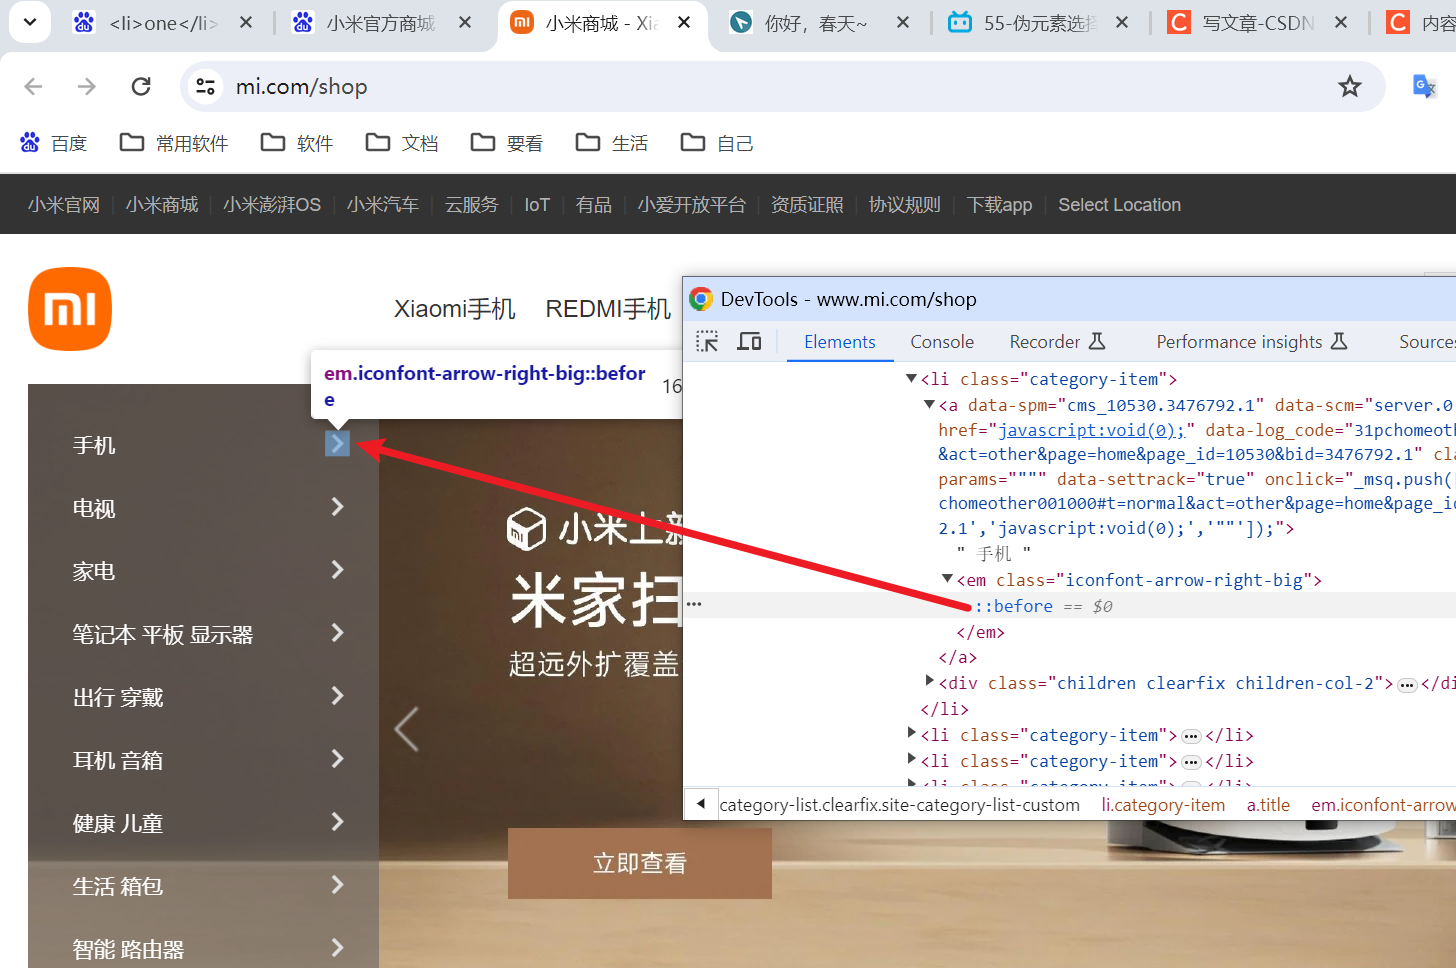1456x968 pixels.
Task: Open the DevTools Performance insights tab
Action: pyautogui.click(x=1252, y=342)
